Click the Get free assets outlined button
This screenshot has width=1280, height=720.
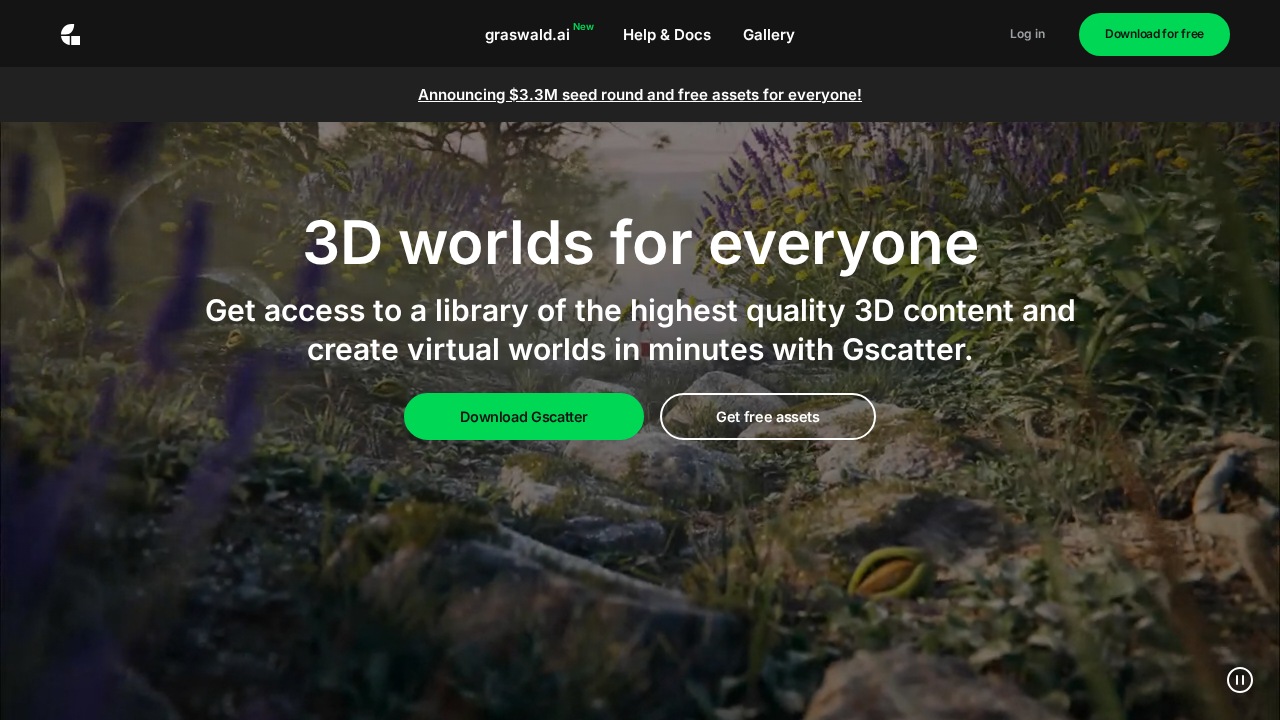768,417
